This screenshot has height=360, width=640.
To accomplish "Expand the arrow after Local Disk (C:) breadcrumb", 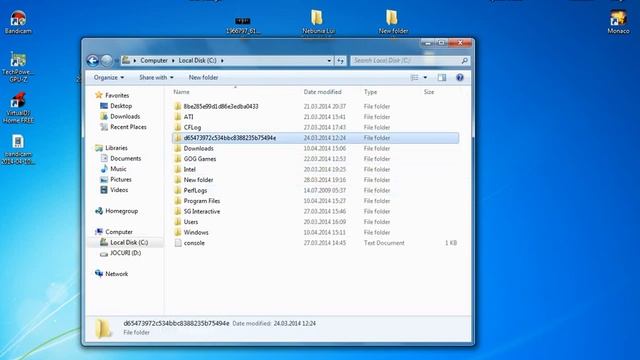I will coord(222,60).
